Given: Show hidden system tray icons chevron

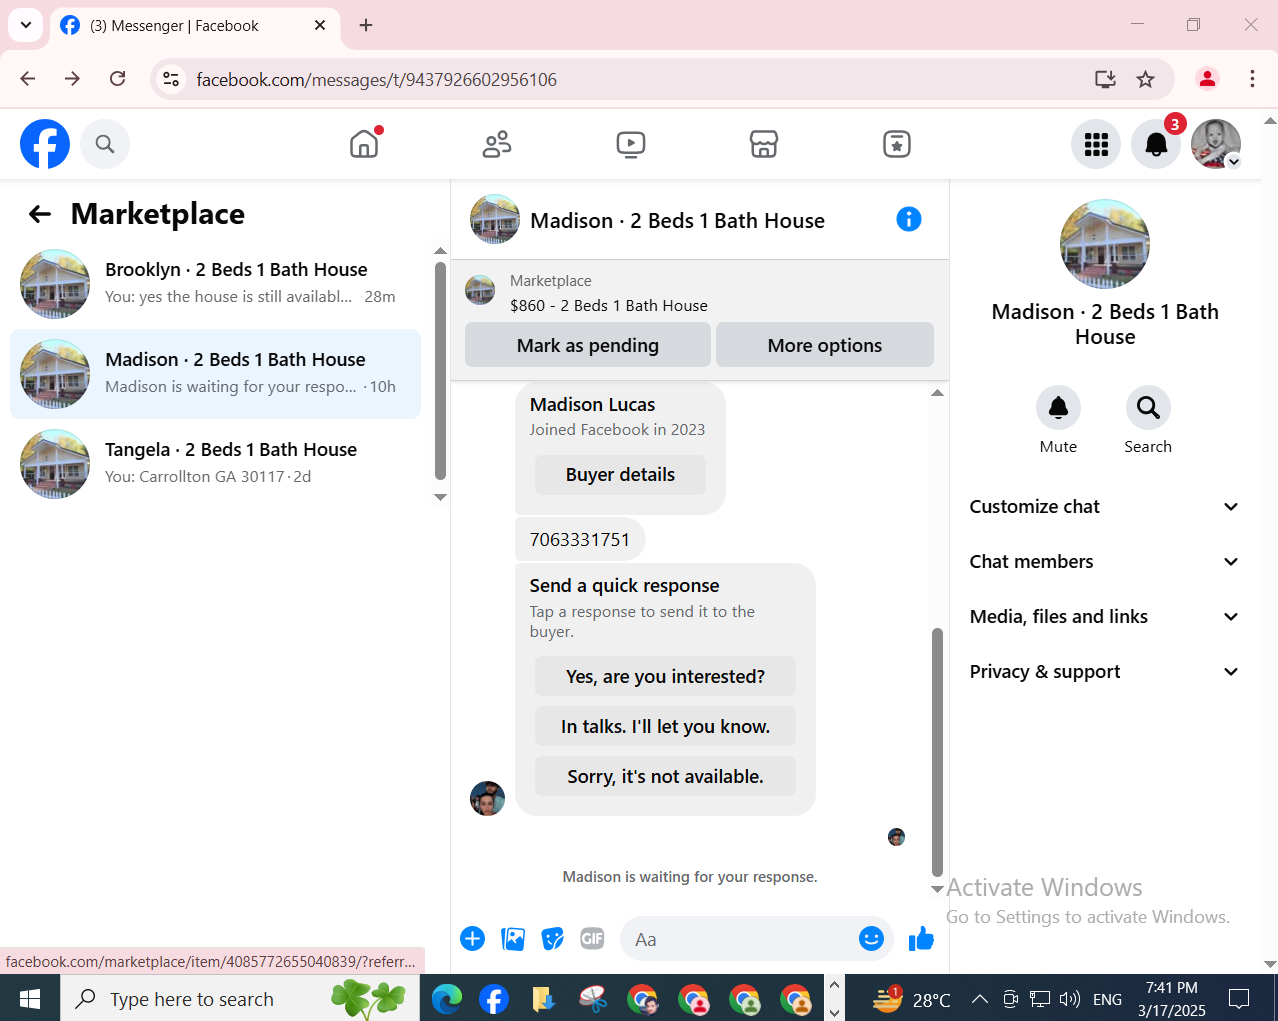Looking at the screenshot, I should click(x=980, y=999).
